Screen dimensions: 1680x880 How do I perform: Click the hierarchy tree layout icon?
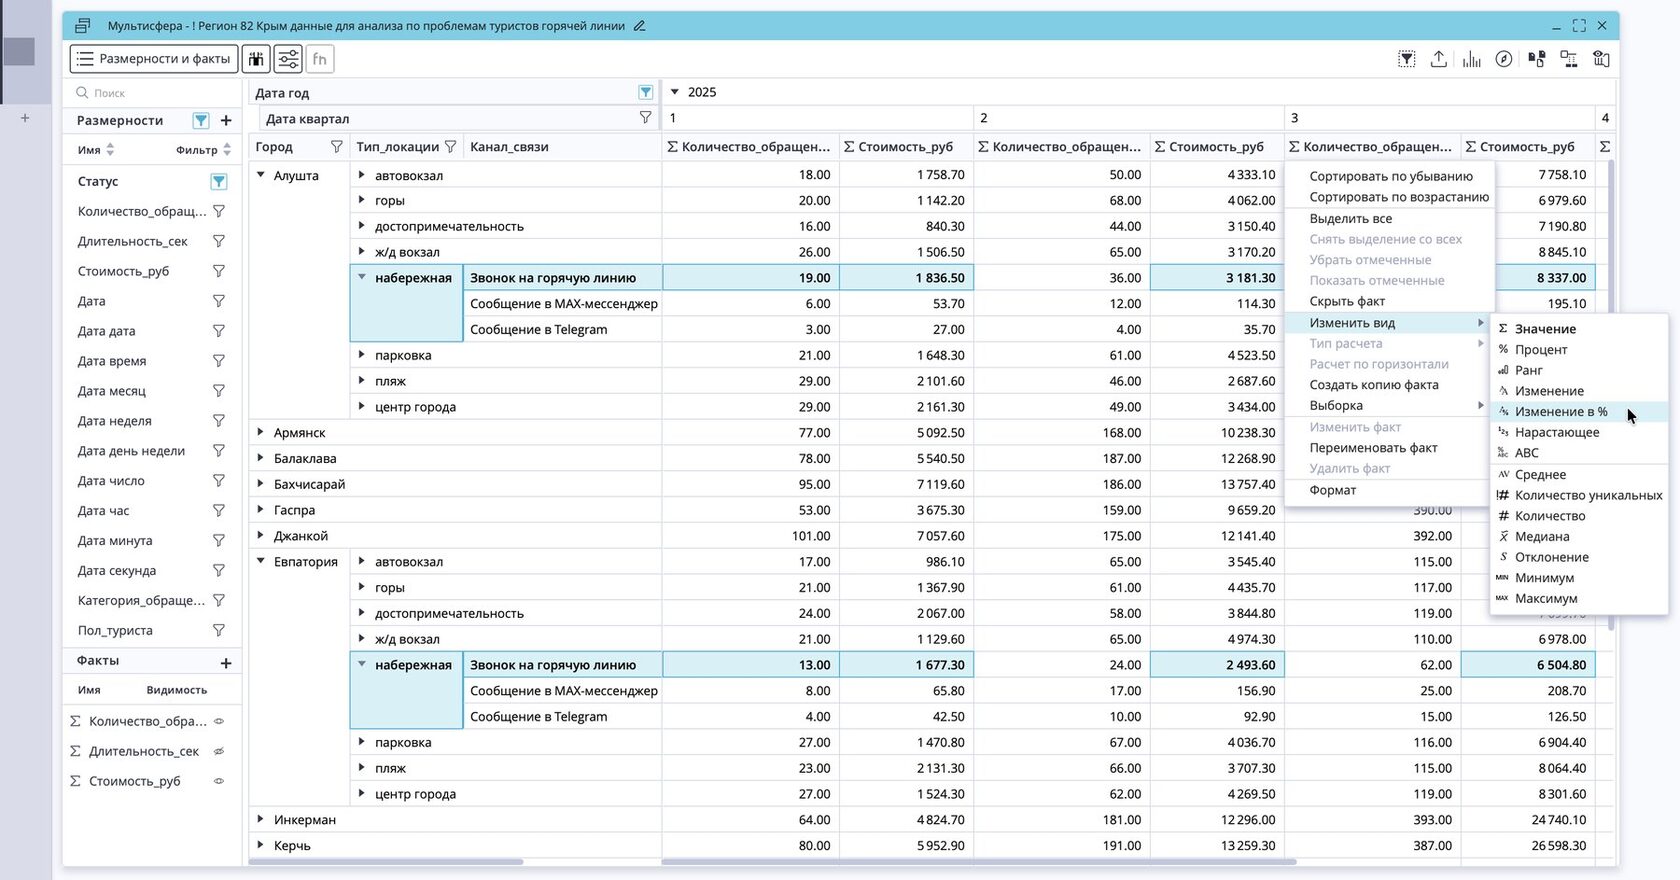click(x=1568, y=59)
